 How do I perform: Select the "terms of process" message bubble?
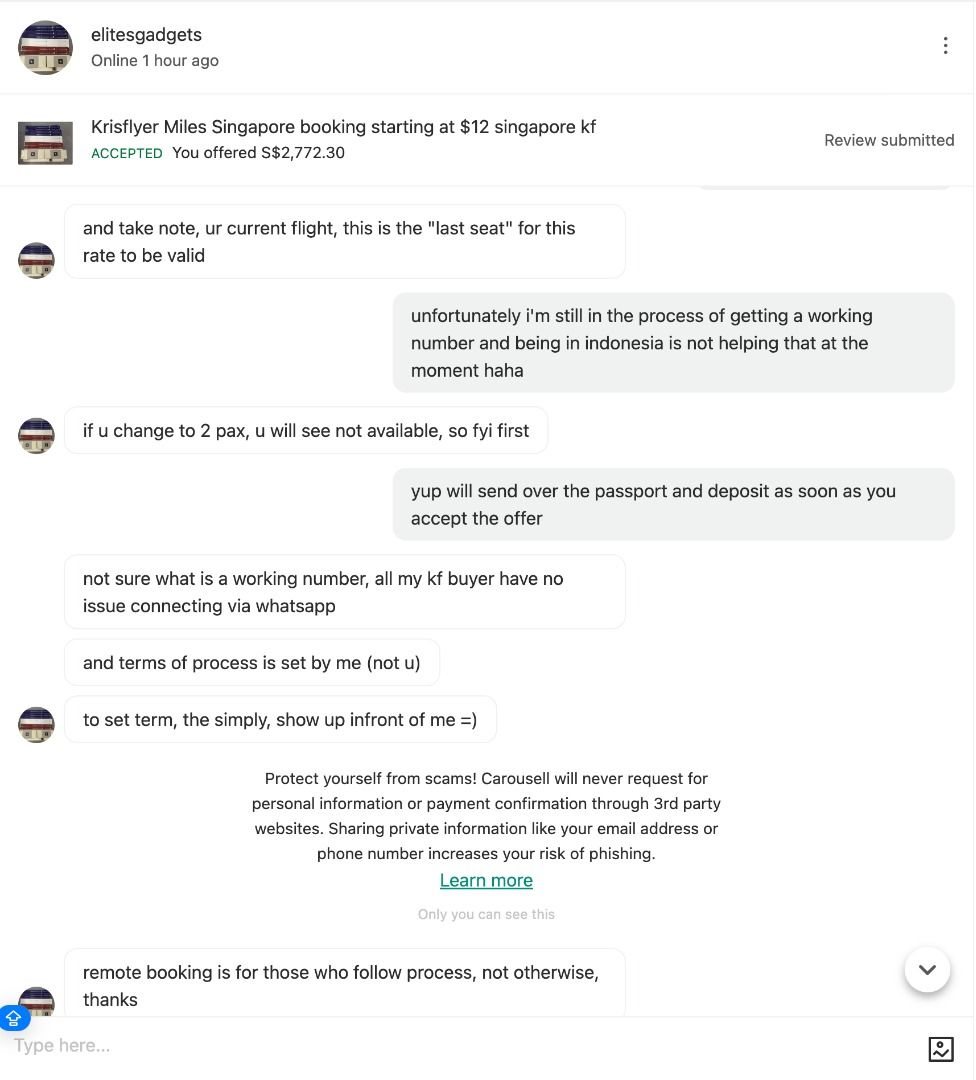(252, 663)
